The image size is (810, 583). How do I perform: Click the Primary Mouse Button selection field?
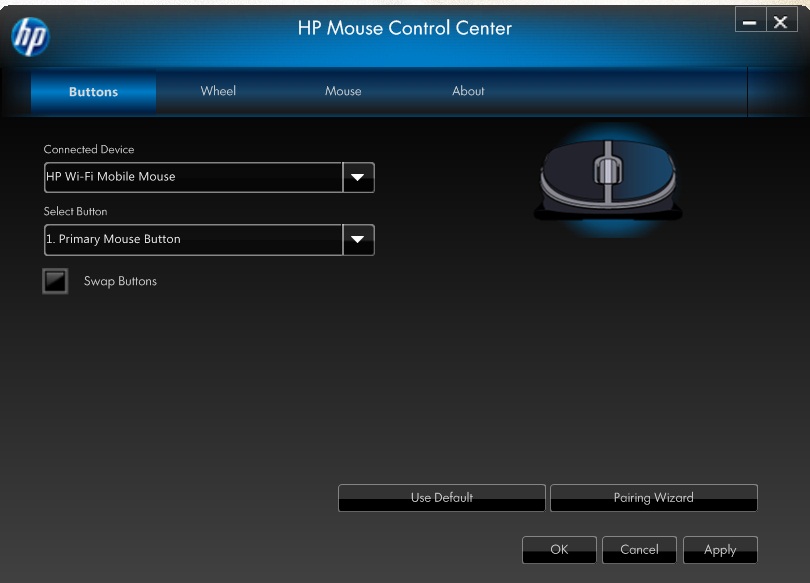193,240
